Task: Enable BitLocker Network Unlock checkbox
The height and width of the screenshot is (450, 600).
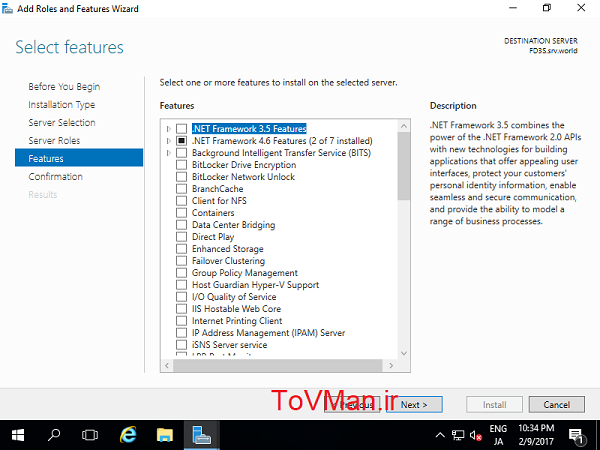Action: 181,177
